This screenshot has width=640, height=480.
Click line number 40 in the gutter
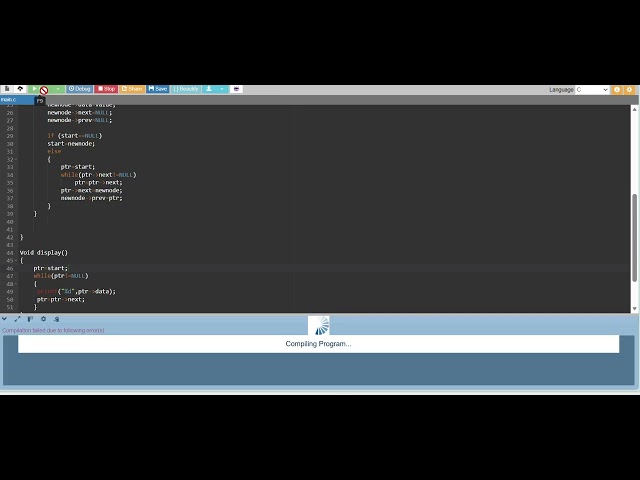[x=10, y=222]
